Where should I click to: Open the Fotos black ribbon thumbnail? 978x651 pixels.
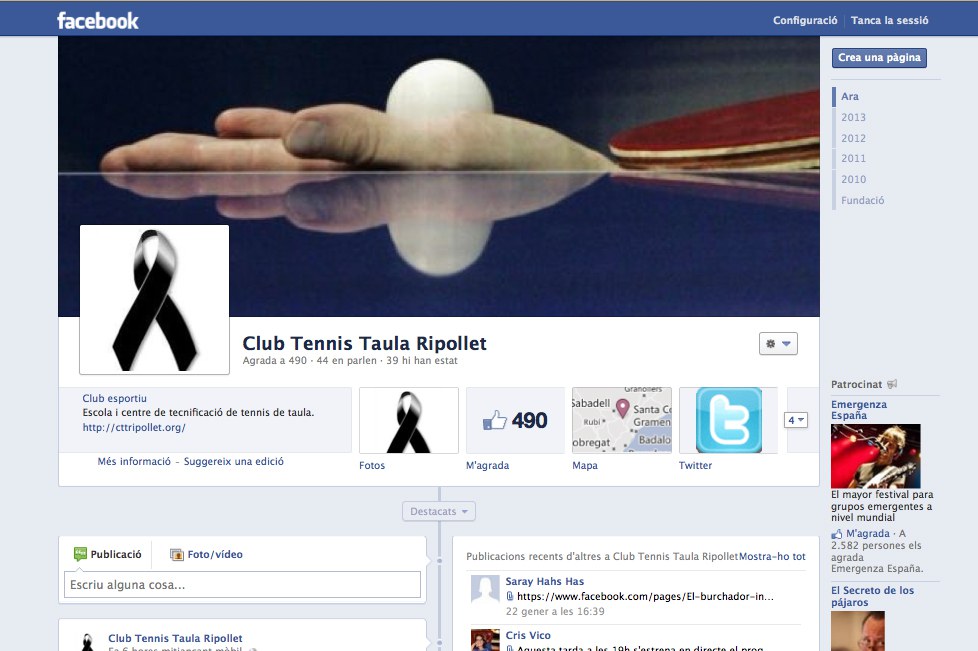point(408,420)
